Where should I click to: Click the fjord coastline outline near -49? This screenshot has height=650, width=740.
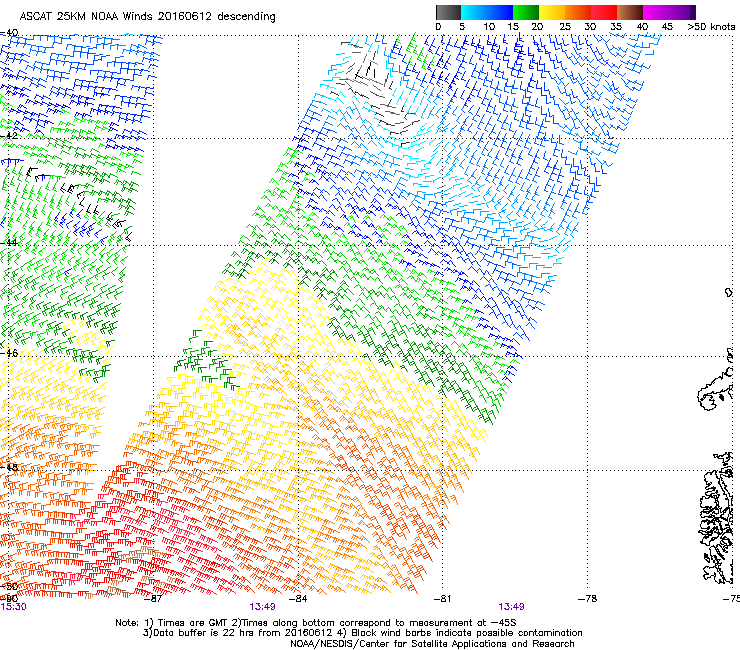pos(717,517)
